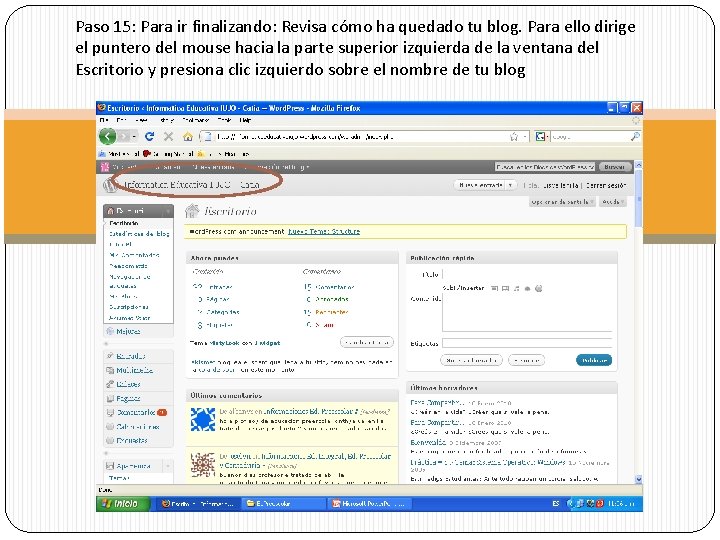This screenshot has width=720, height=540.
Task: Collapse the Apariencia sidebar menu arrow
Action: click(168, 466)
